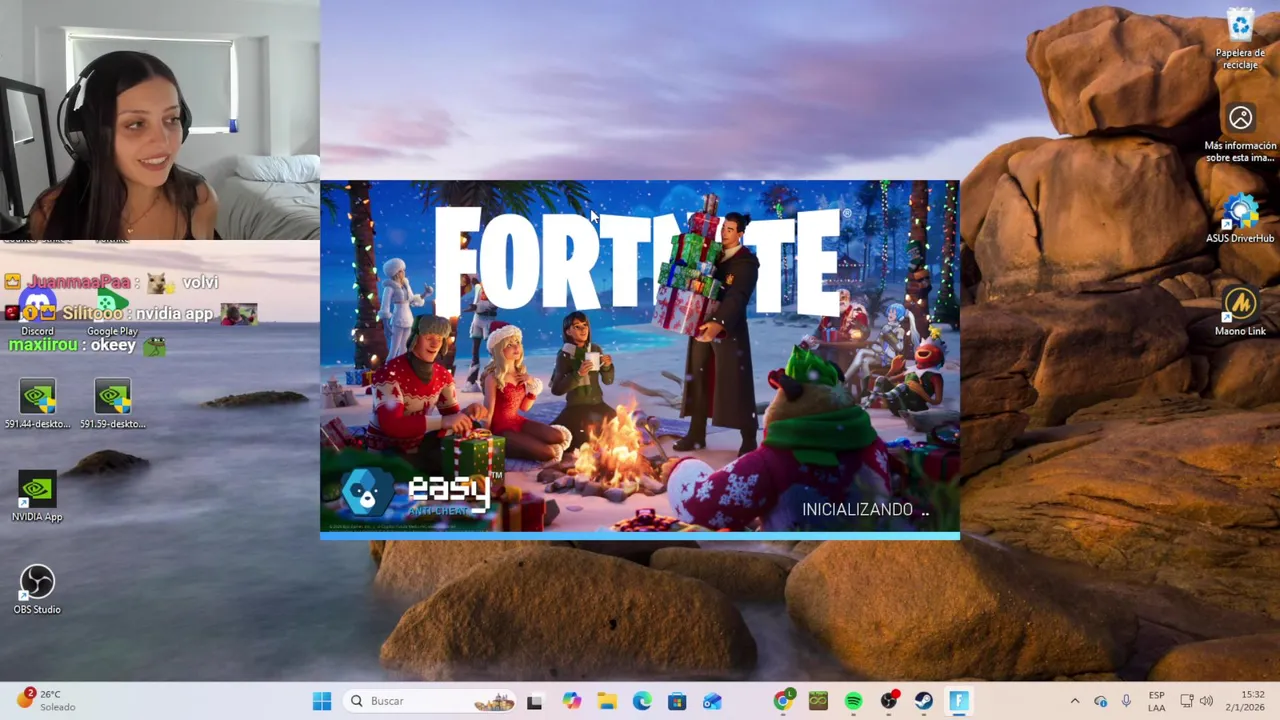Open the Discord desktop shortcut
The image size is (1280, 720).
(x=37, y=313)
